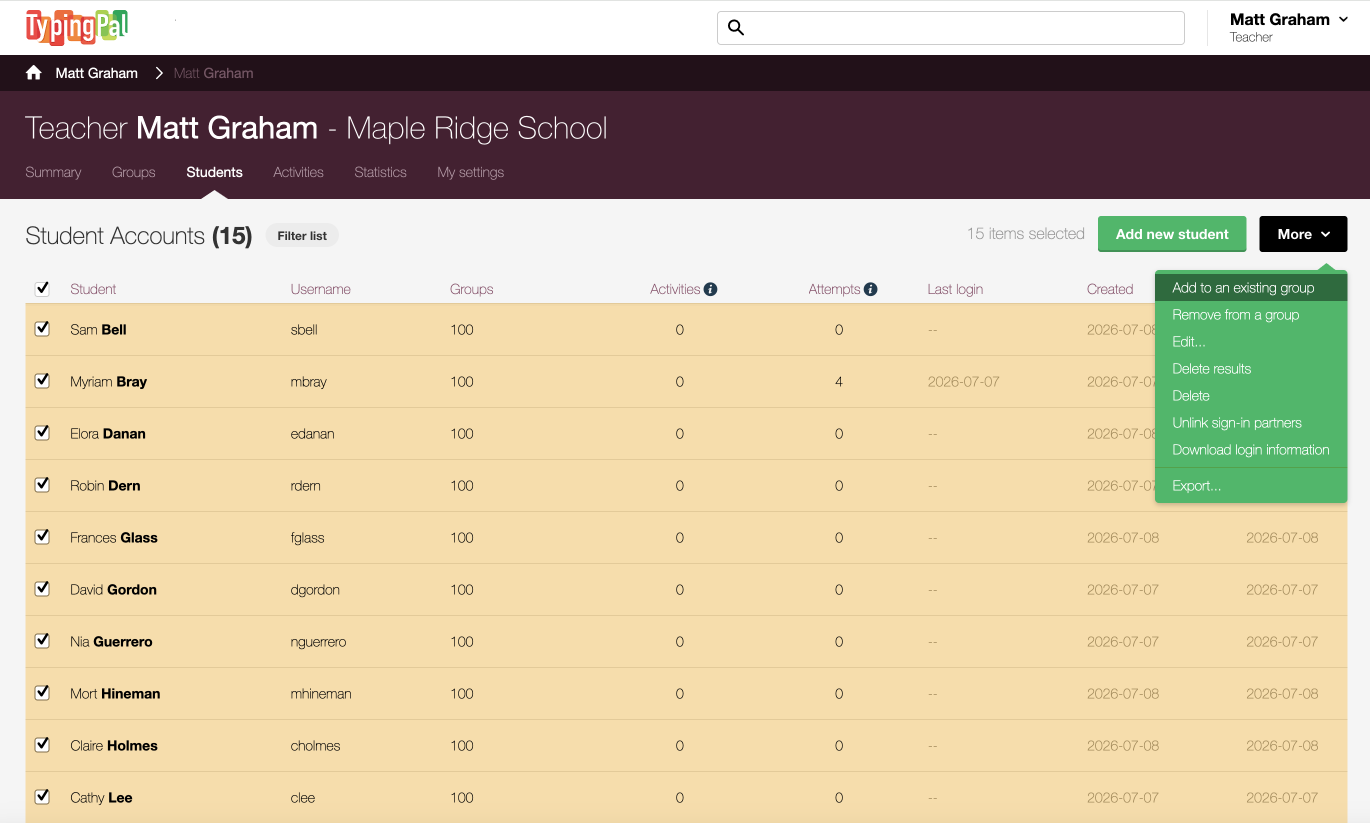Sort by Student column header
This screenshot has height=823, width=1370.
pos(93,289)
